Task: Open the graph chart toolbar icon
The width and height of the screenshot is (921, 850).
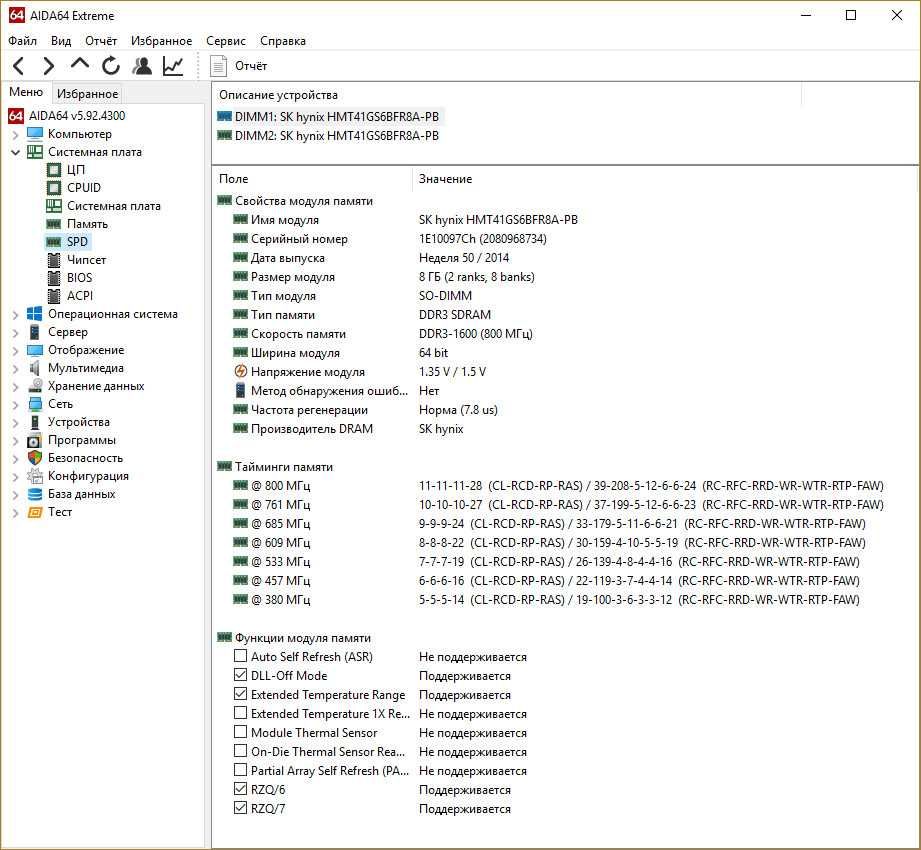Action: pyautogui.click(x=173, y=65)
